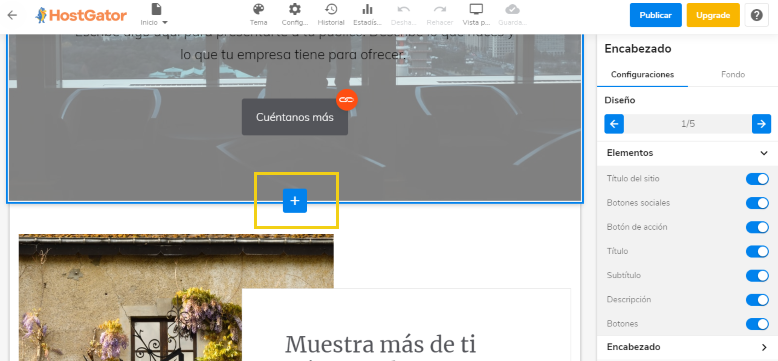Toggle Título del sitio switch
This screenshot has width=778, height=361.
pyautogui.click(x=757, y=179)
